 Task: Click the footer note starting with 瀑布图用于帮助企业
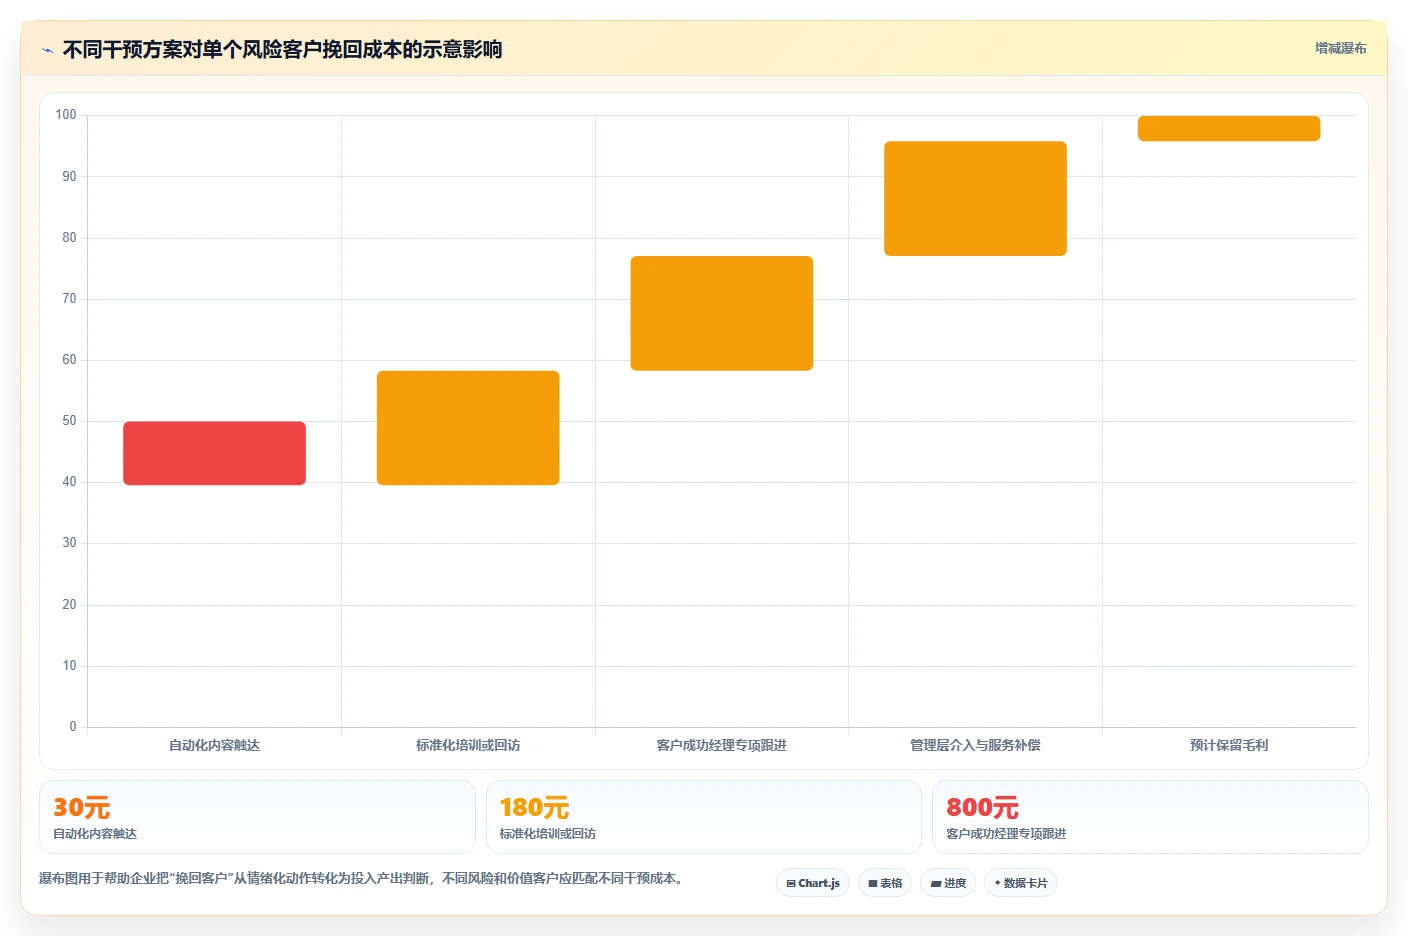click(x=361, y=878)
